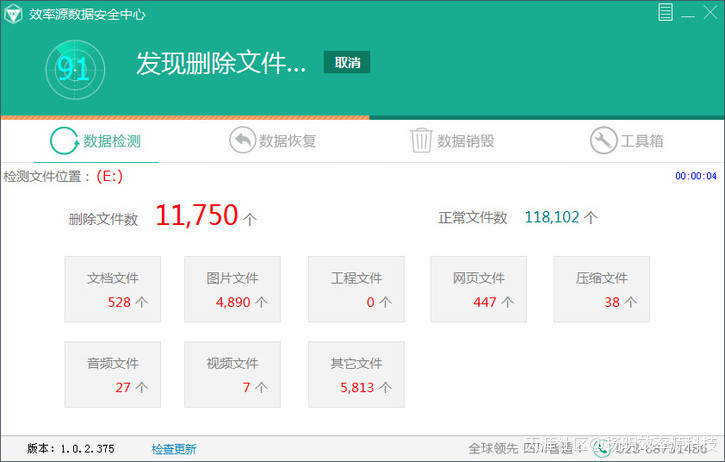Click the 正常文件数 label
The image size is (725, 462).
click(x=473, y=217)
